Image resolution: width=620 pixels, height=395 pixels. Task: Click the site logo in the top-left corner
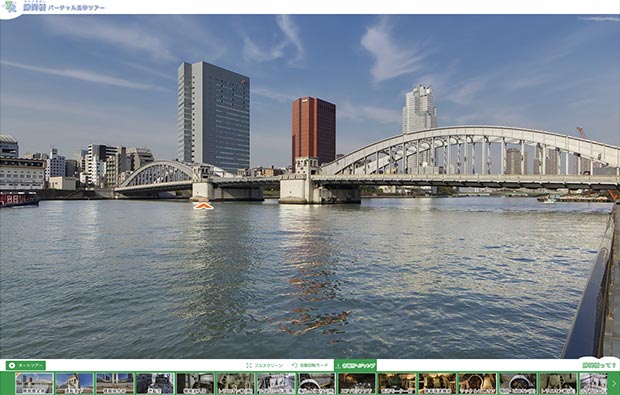tap(9, 7)
